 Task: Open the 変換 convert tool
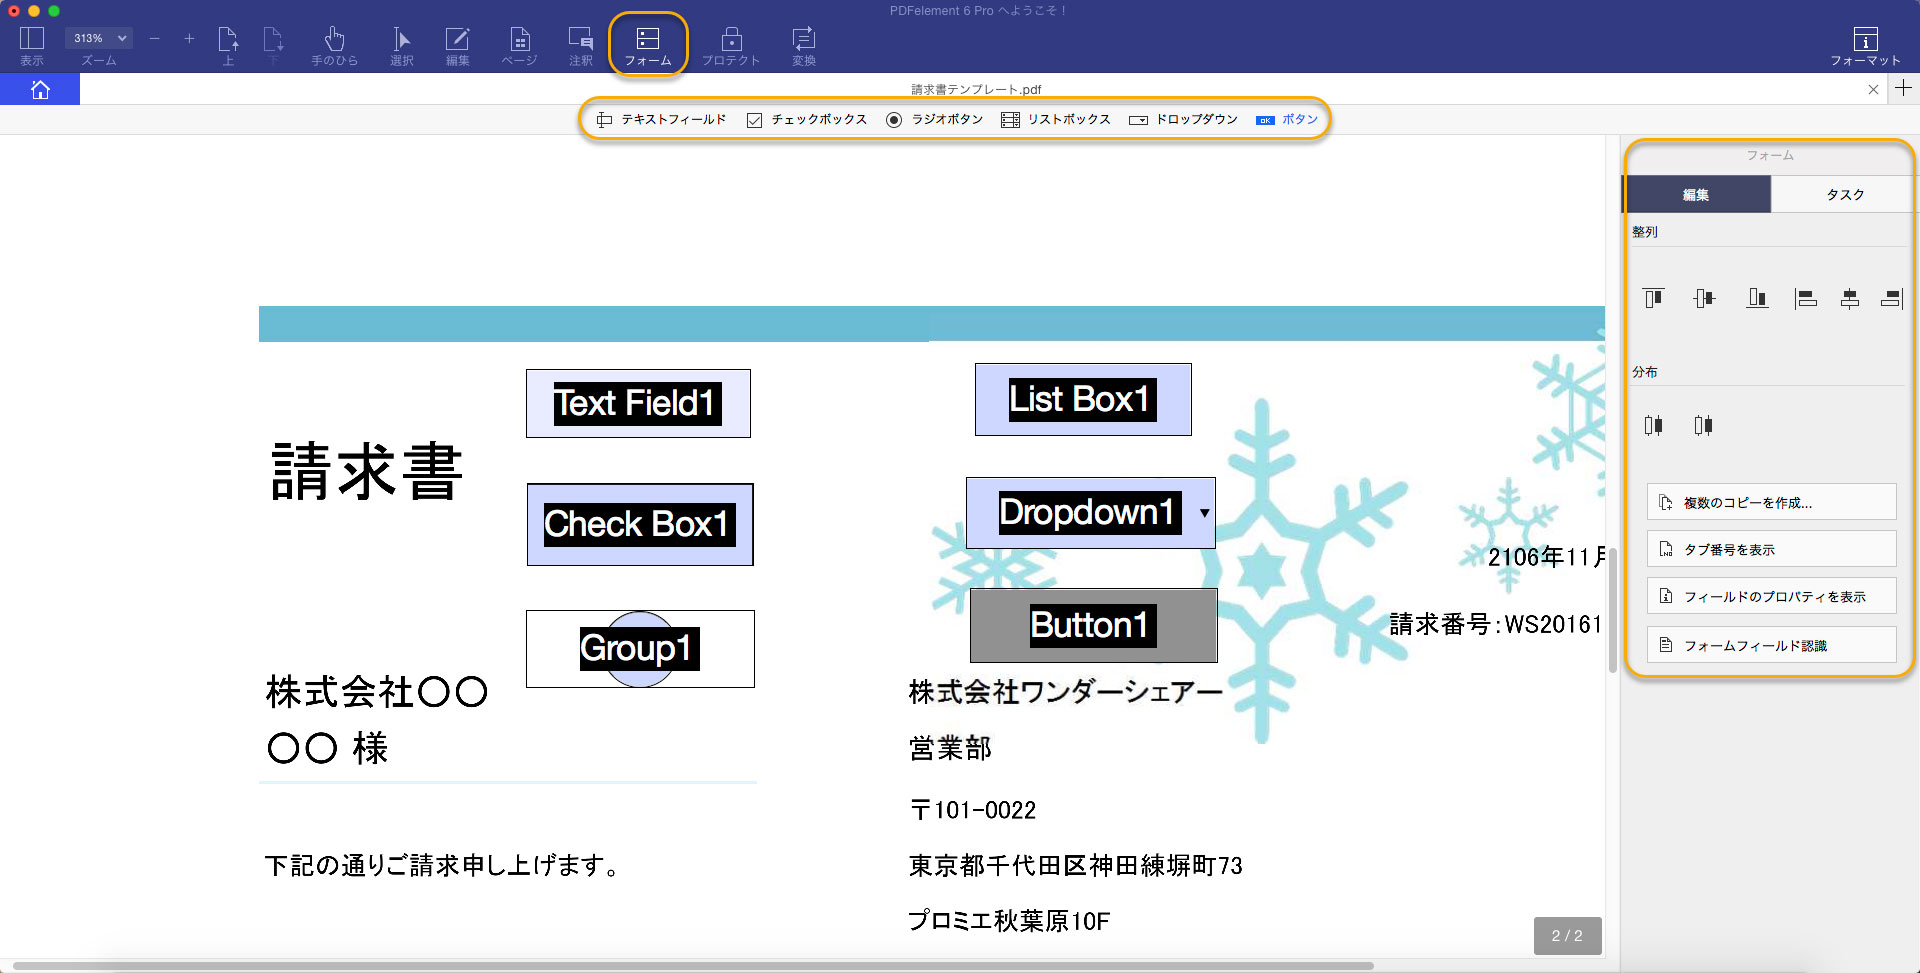(x=804, y=45)
